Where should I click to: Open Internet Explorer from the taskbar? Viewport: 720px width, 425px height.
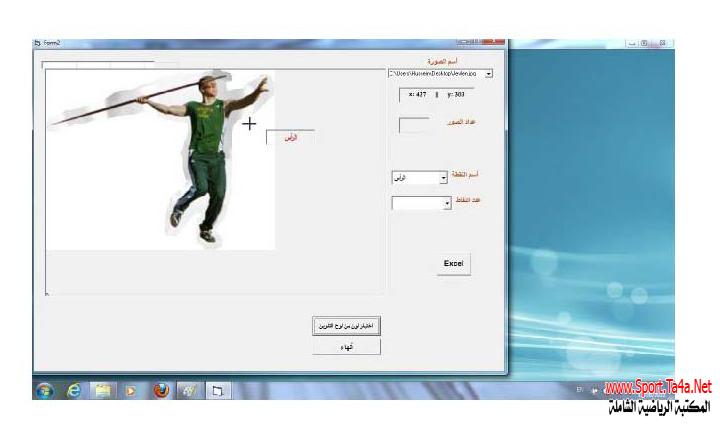[x=74, y=391]
